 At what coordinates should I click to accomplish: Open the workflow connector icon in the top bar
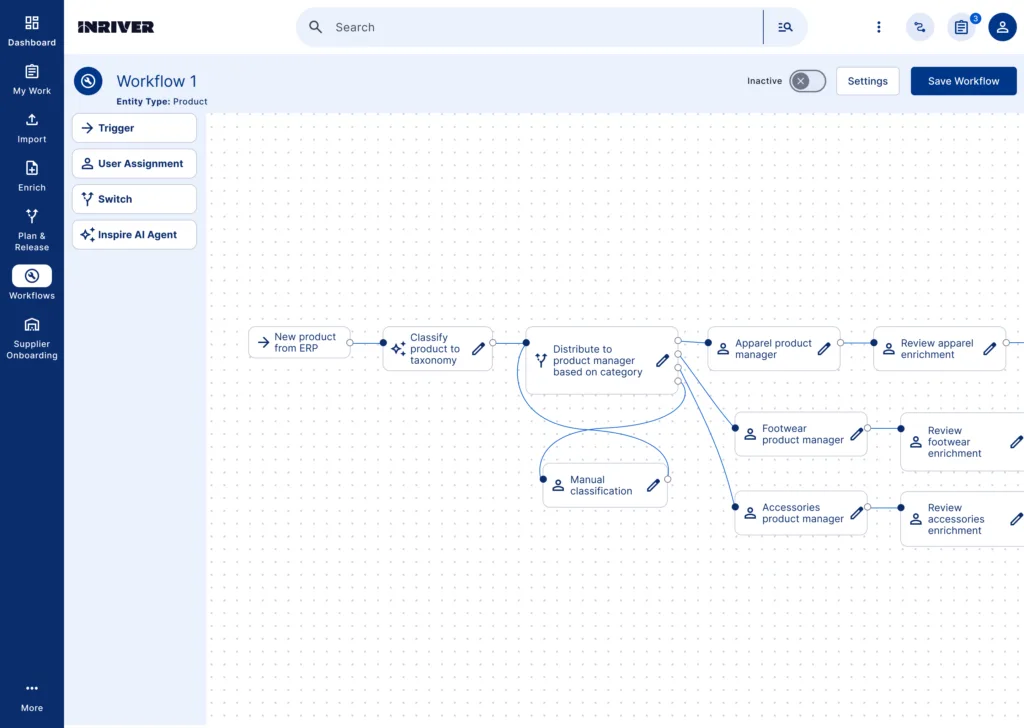(x=920, y=27)
